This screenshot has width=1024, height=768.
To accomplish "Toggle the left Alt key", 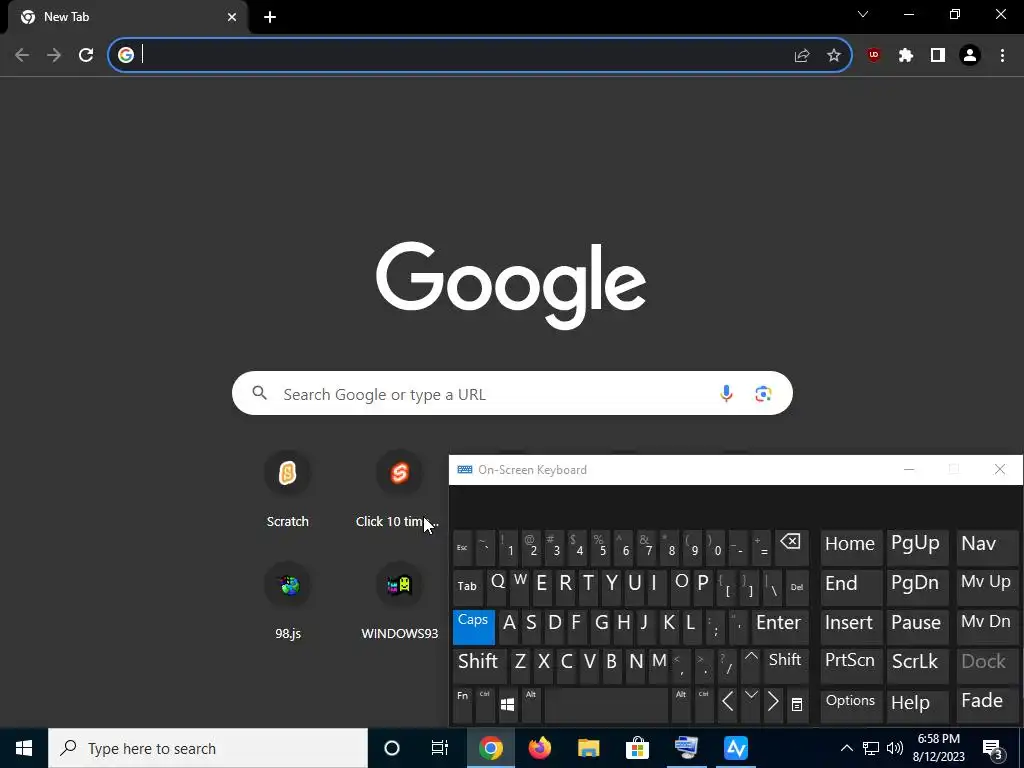I will point(531,705).
